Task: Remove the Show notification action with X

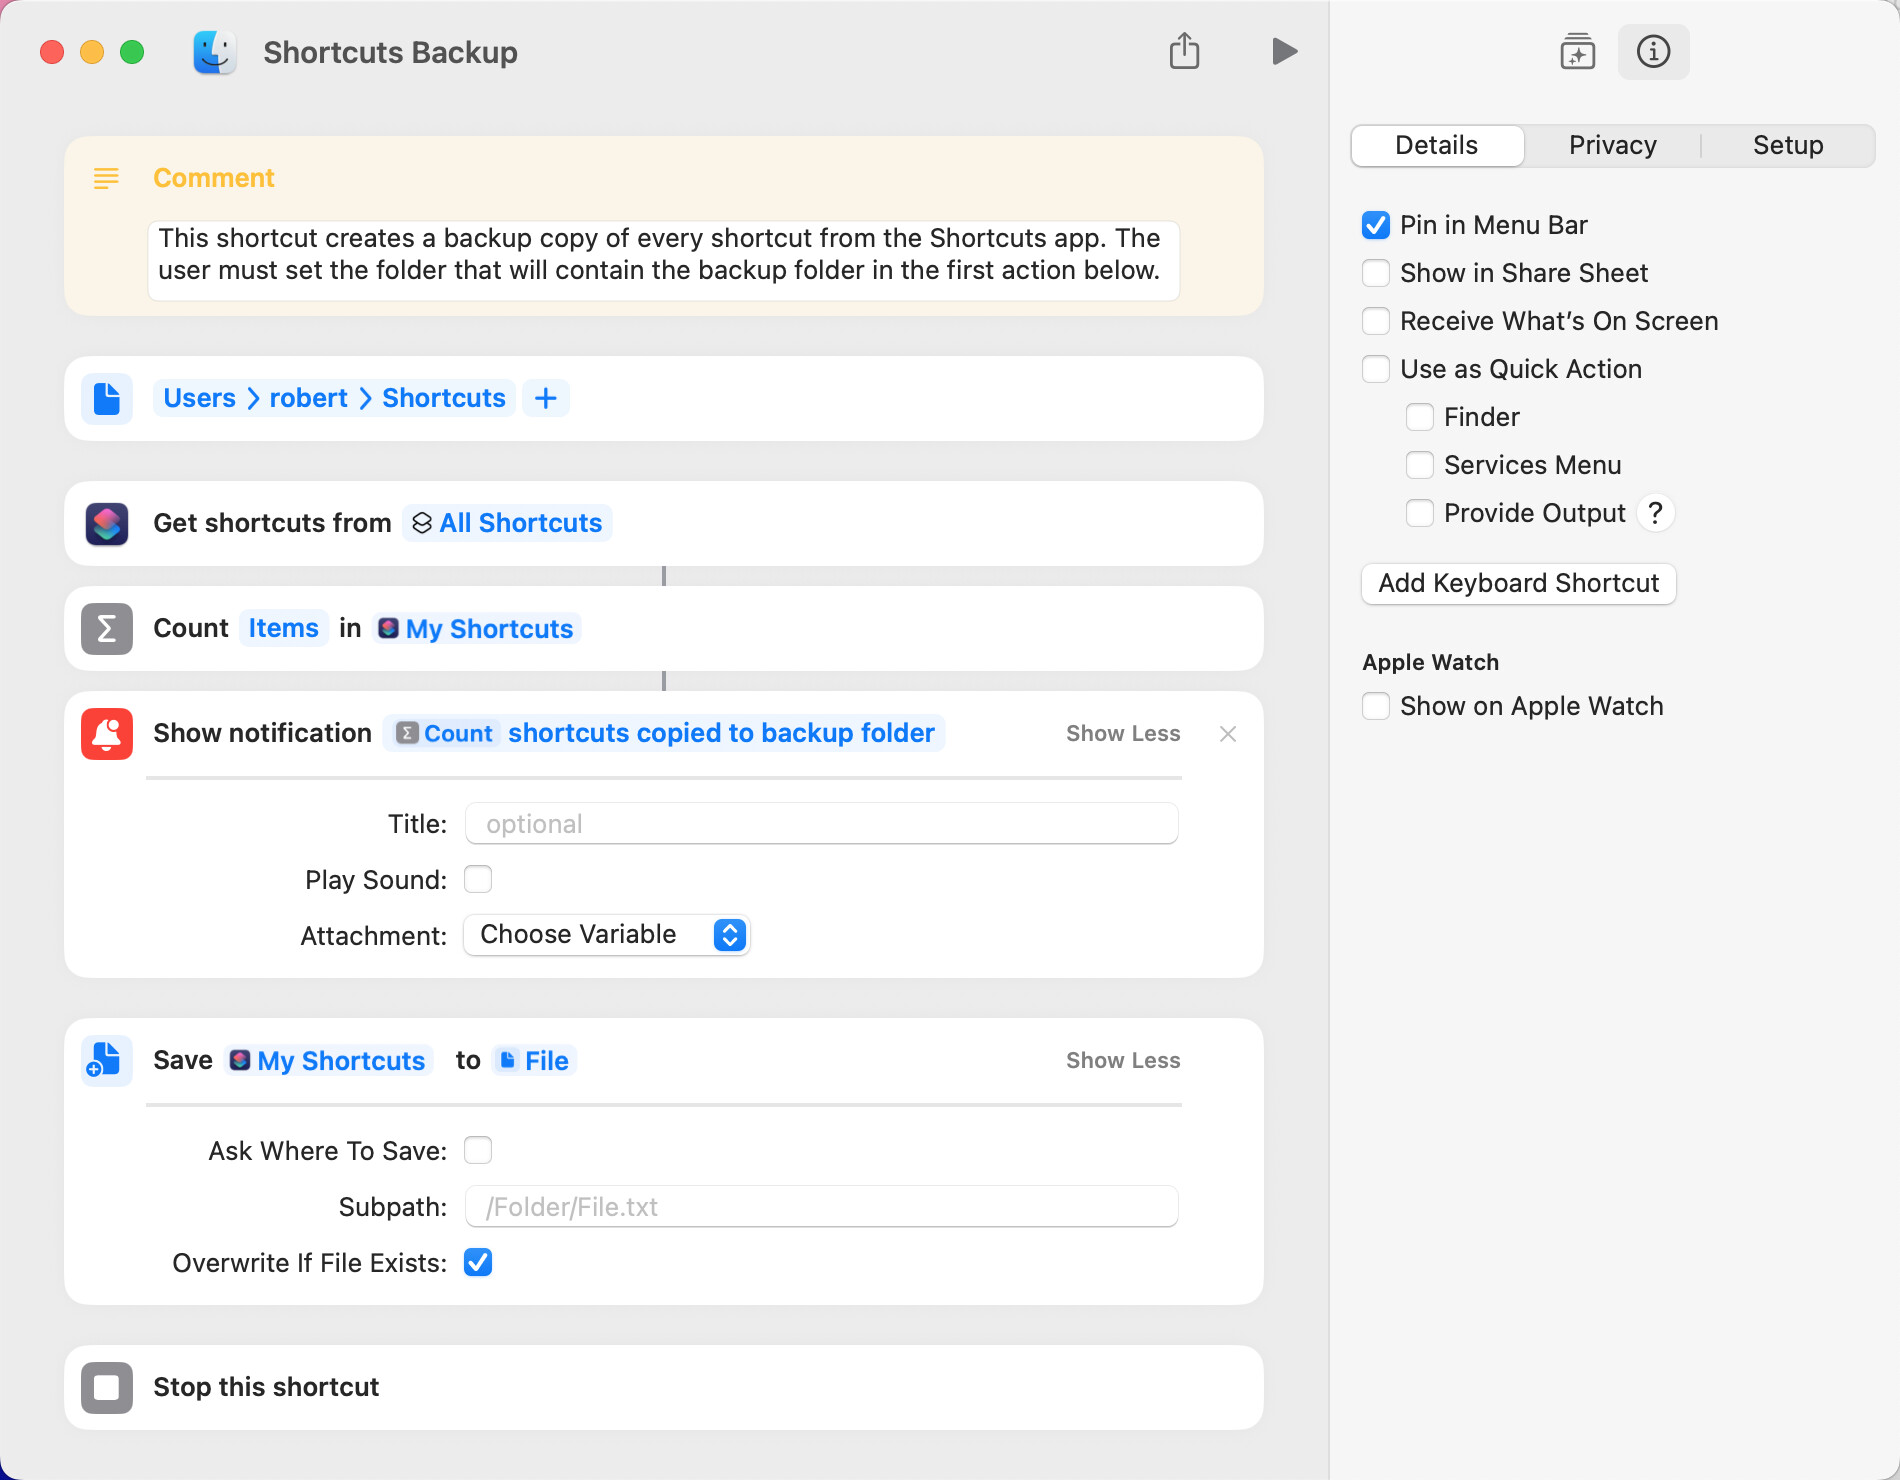Action: click(x=1228, y=733)
